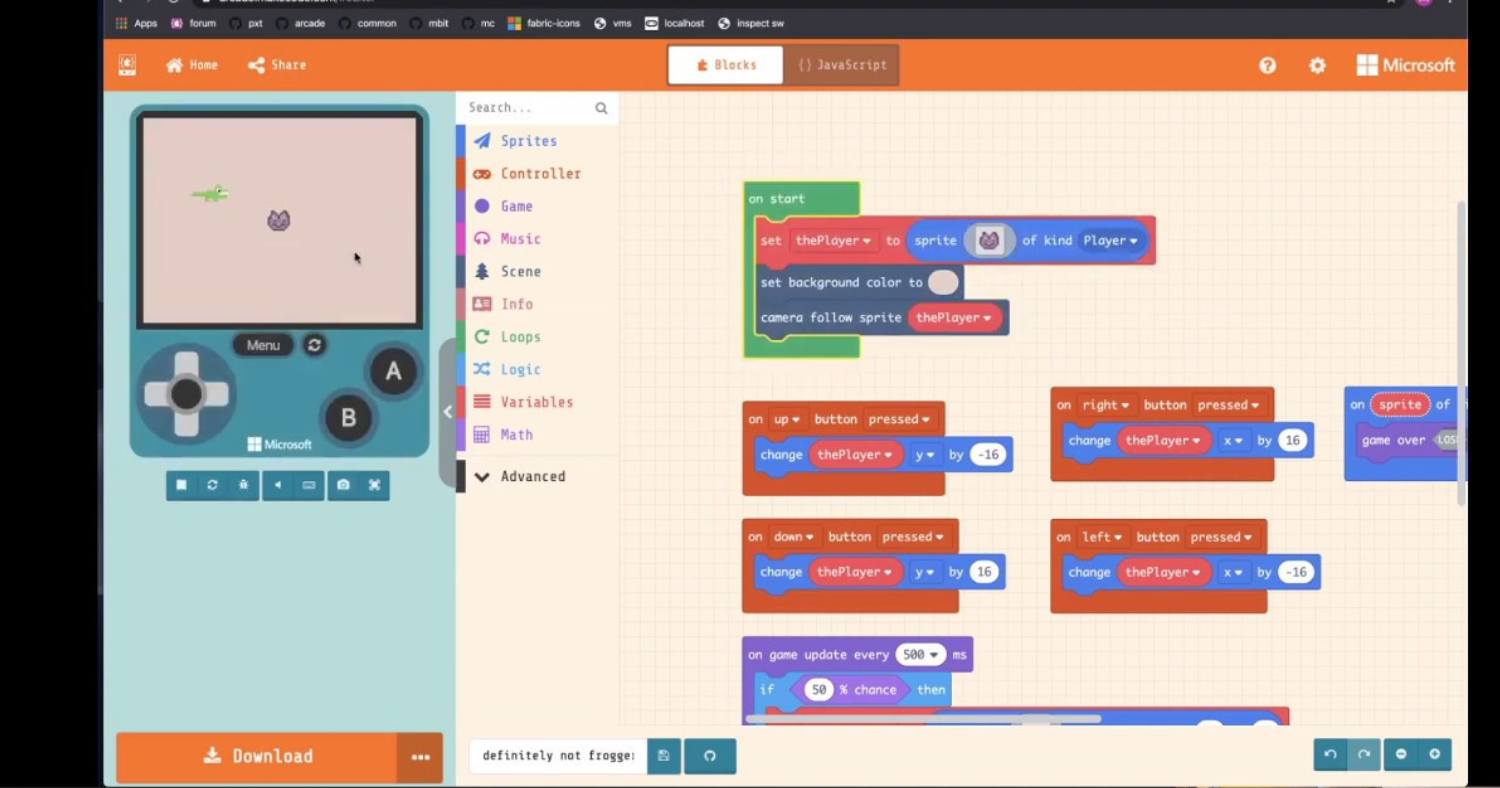Click the horizontal workspace scrollbar
Viewport: 1500px width, 788px height.
pyautogui.click(x=923, y=718)
